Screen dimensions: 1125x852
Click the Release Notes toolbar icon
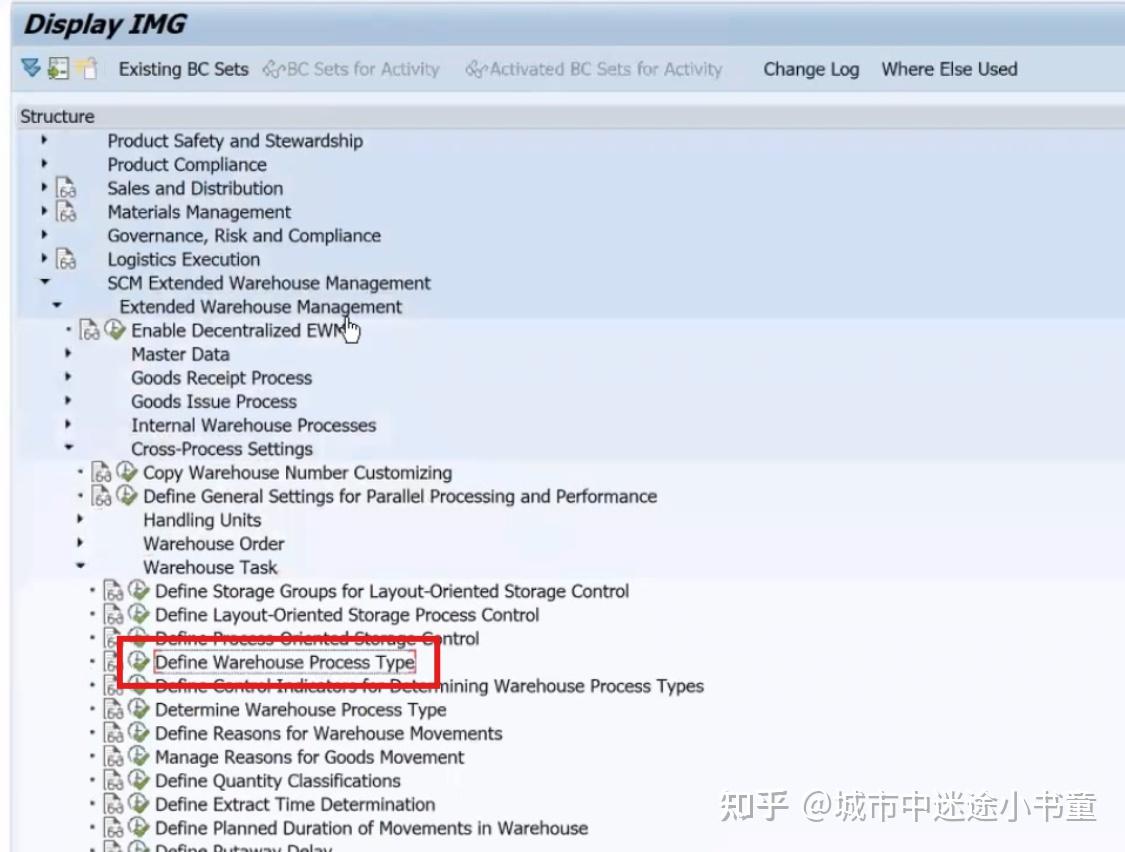[x=87, y=68]
